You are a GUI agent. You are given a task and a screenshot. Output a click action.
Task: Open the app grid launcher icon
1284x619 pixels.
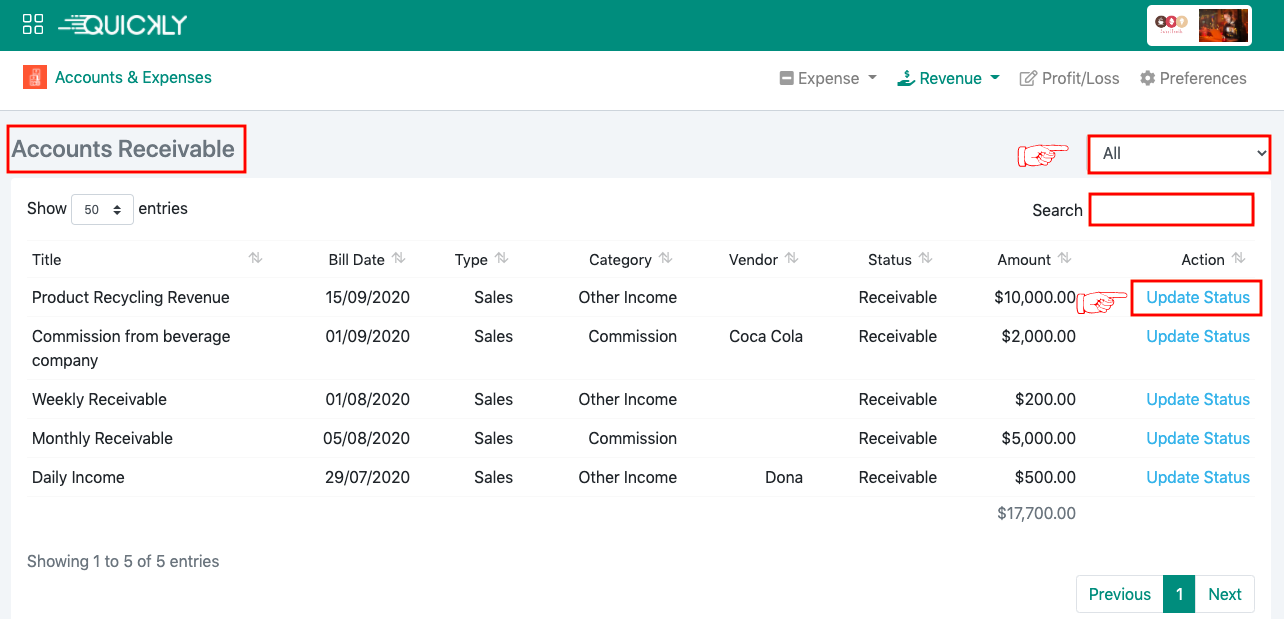tap(33, 25)
